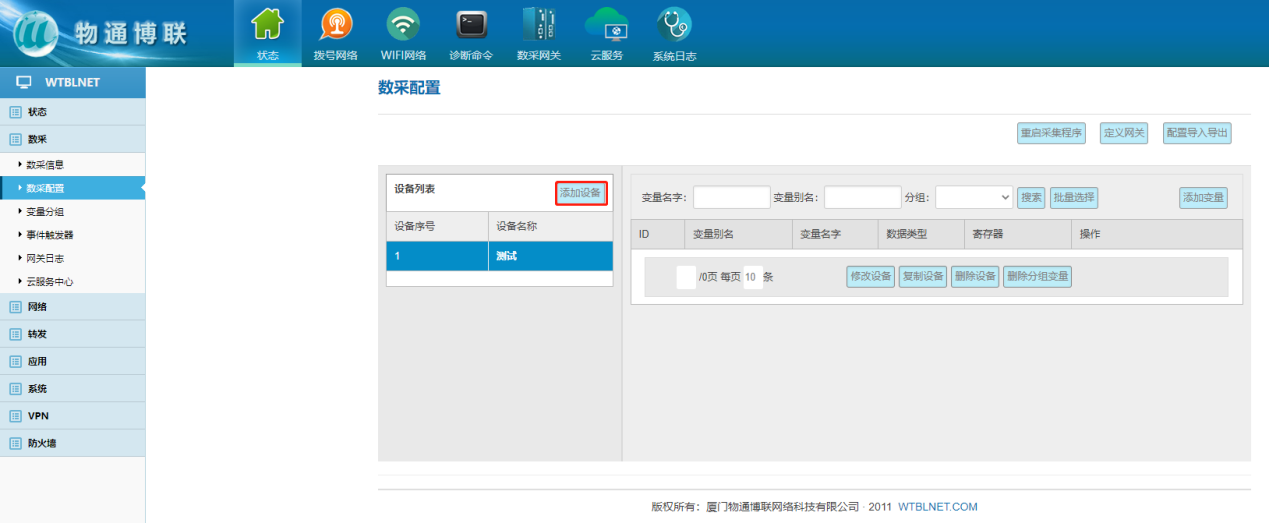Expand the 网络 sidebar section
1269x523 pixels.
coord(37,307)
